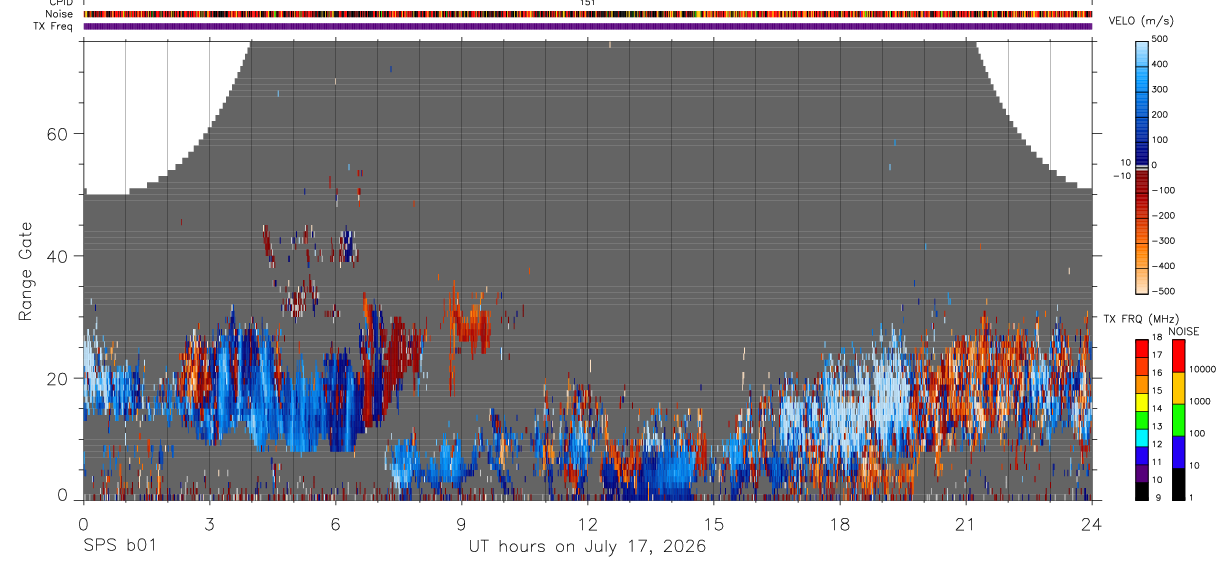Click the UT hours on July 17 title
Viewport: 1228px width, 567px height.
587,547
